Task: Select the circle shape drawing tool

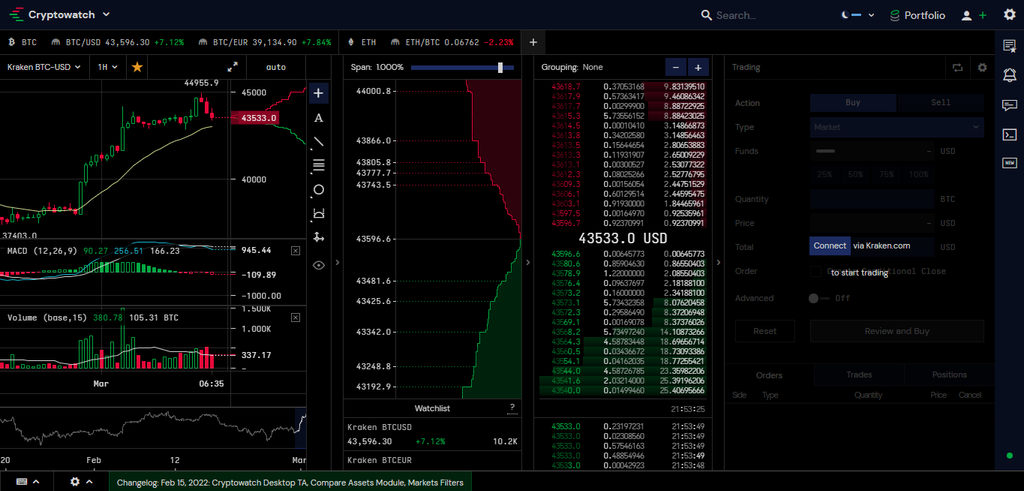Action: (x=319, y=190)
